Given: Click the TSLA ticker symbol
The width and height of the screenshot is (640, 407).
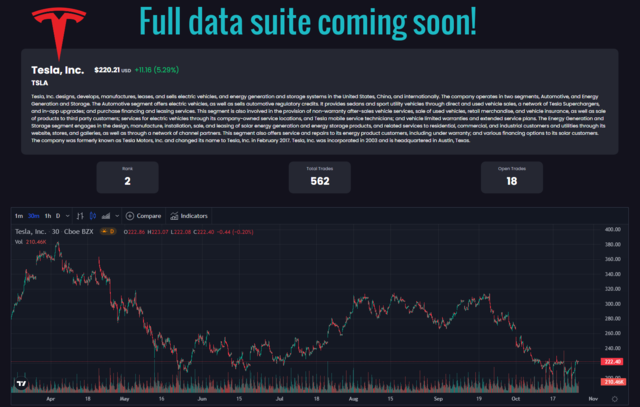Looking at the screenshot, I should [x=40, y=83].
